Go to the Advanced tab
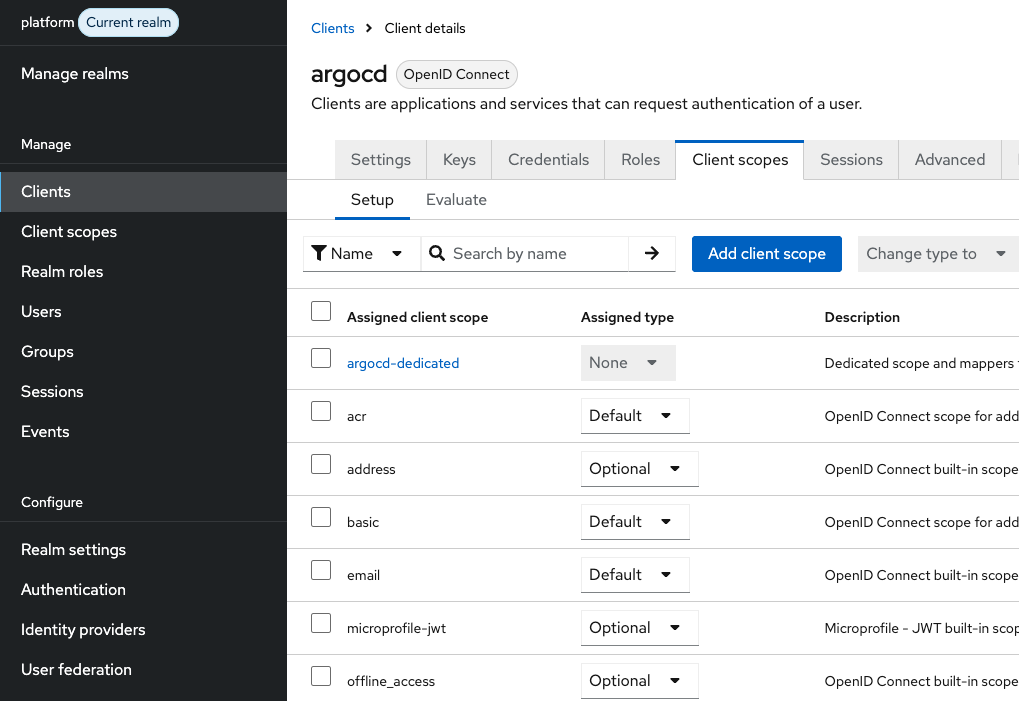 (x=949, y=160)
